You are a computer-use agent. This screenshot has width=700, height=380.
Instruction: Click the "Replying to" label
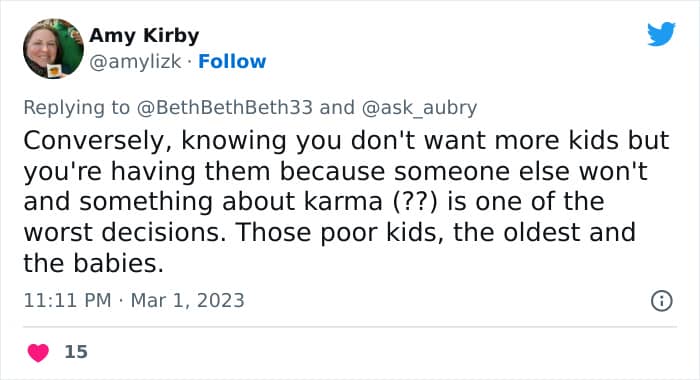pyautogui.click(x=76, y=108)
